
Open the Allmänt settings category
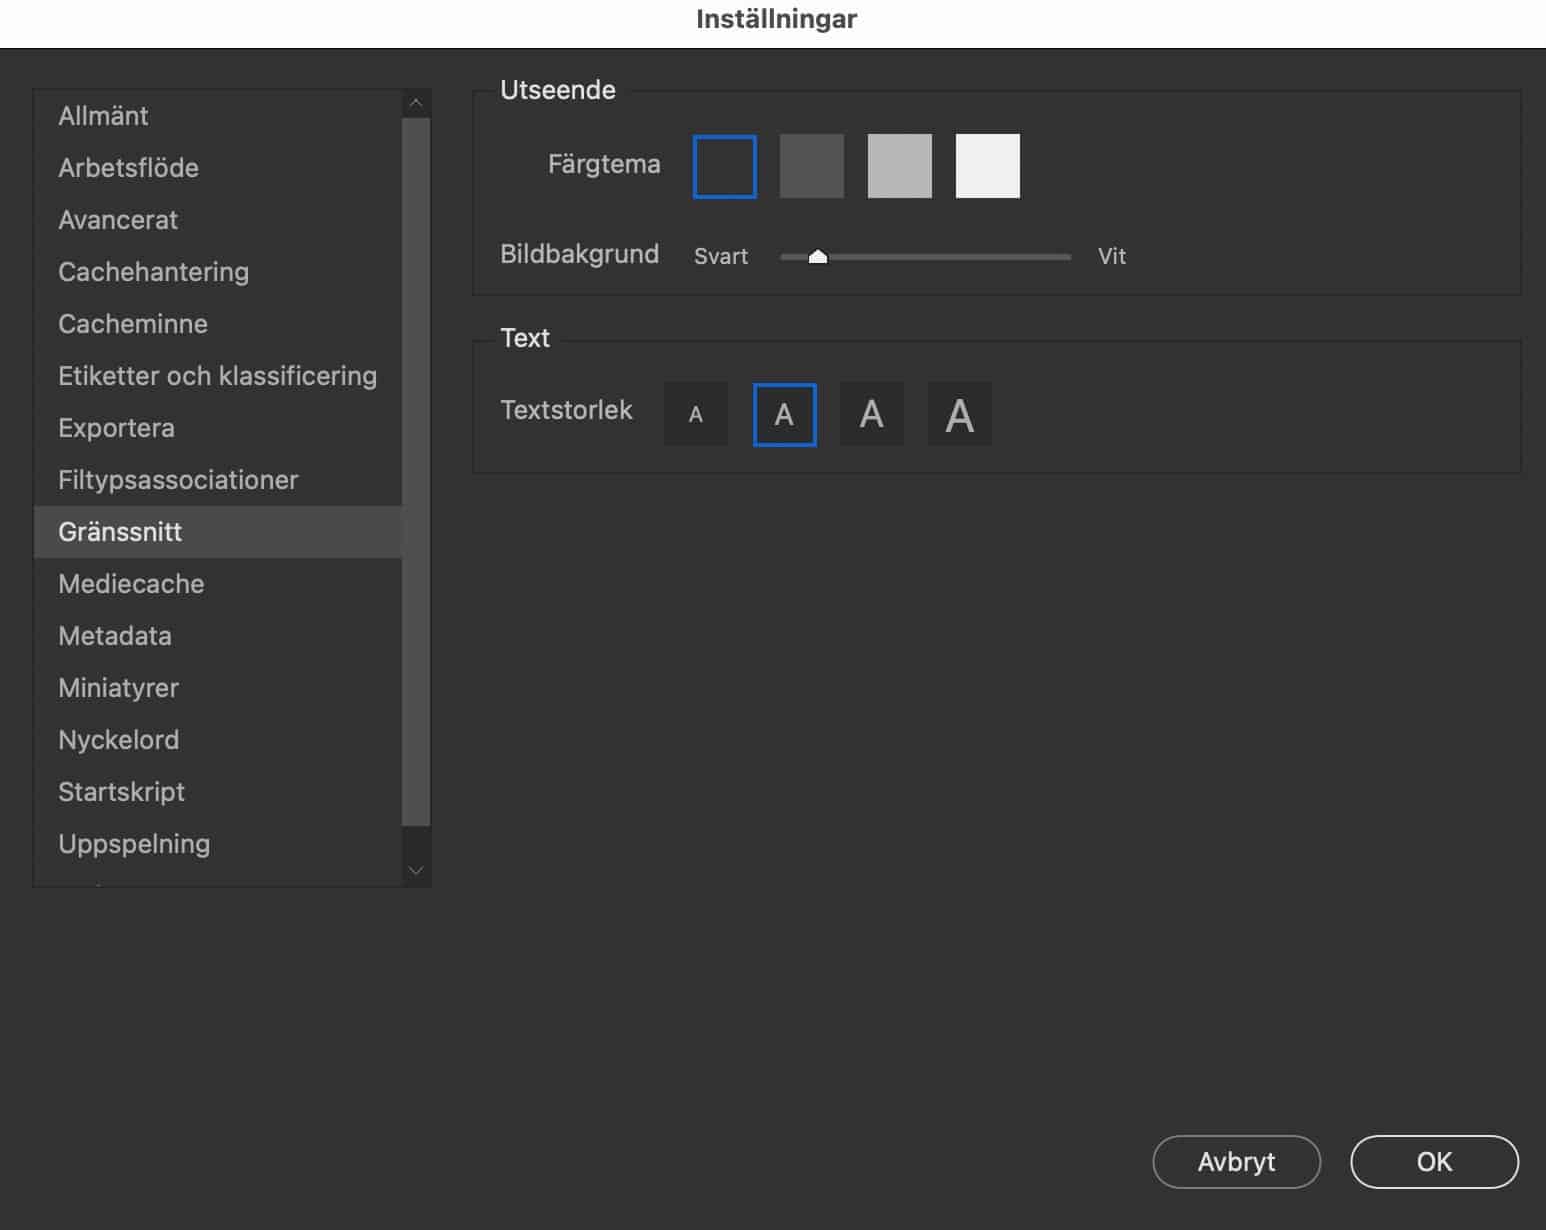[x=103, y=116]
